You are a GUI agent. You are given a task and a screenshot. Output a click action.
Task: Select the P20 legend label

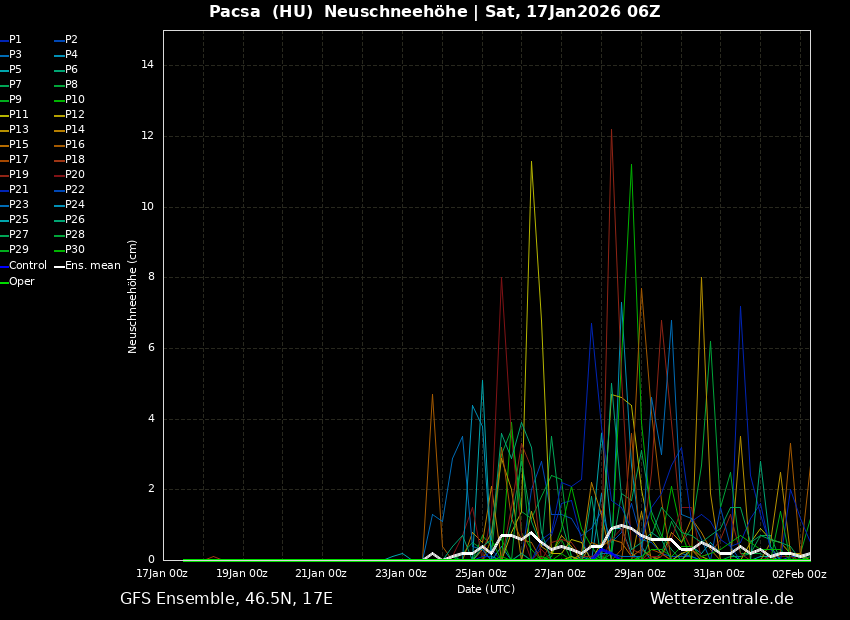(x=74, y=175)
